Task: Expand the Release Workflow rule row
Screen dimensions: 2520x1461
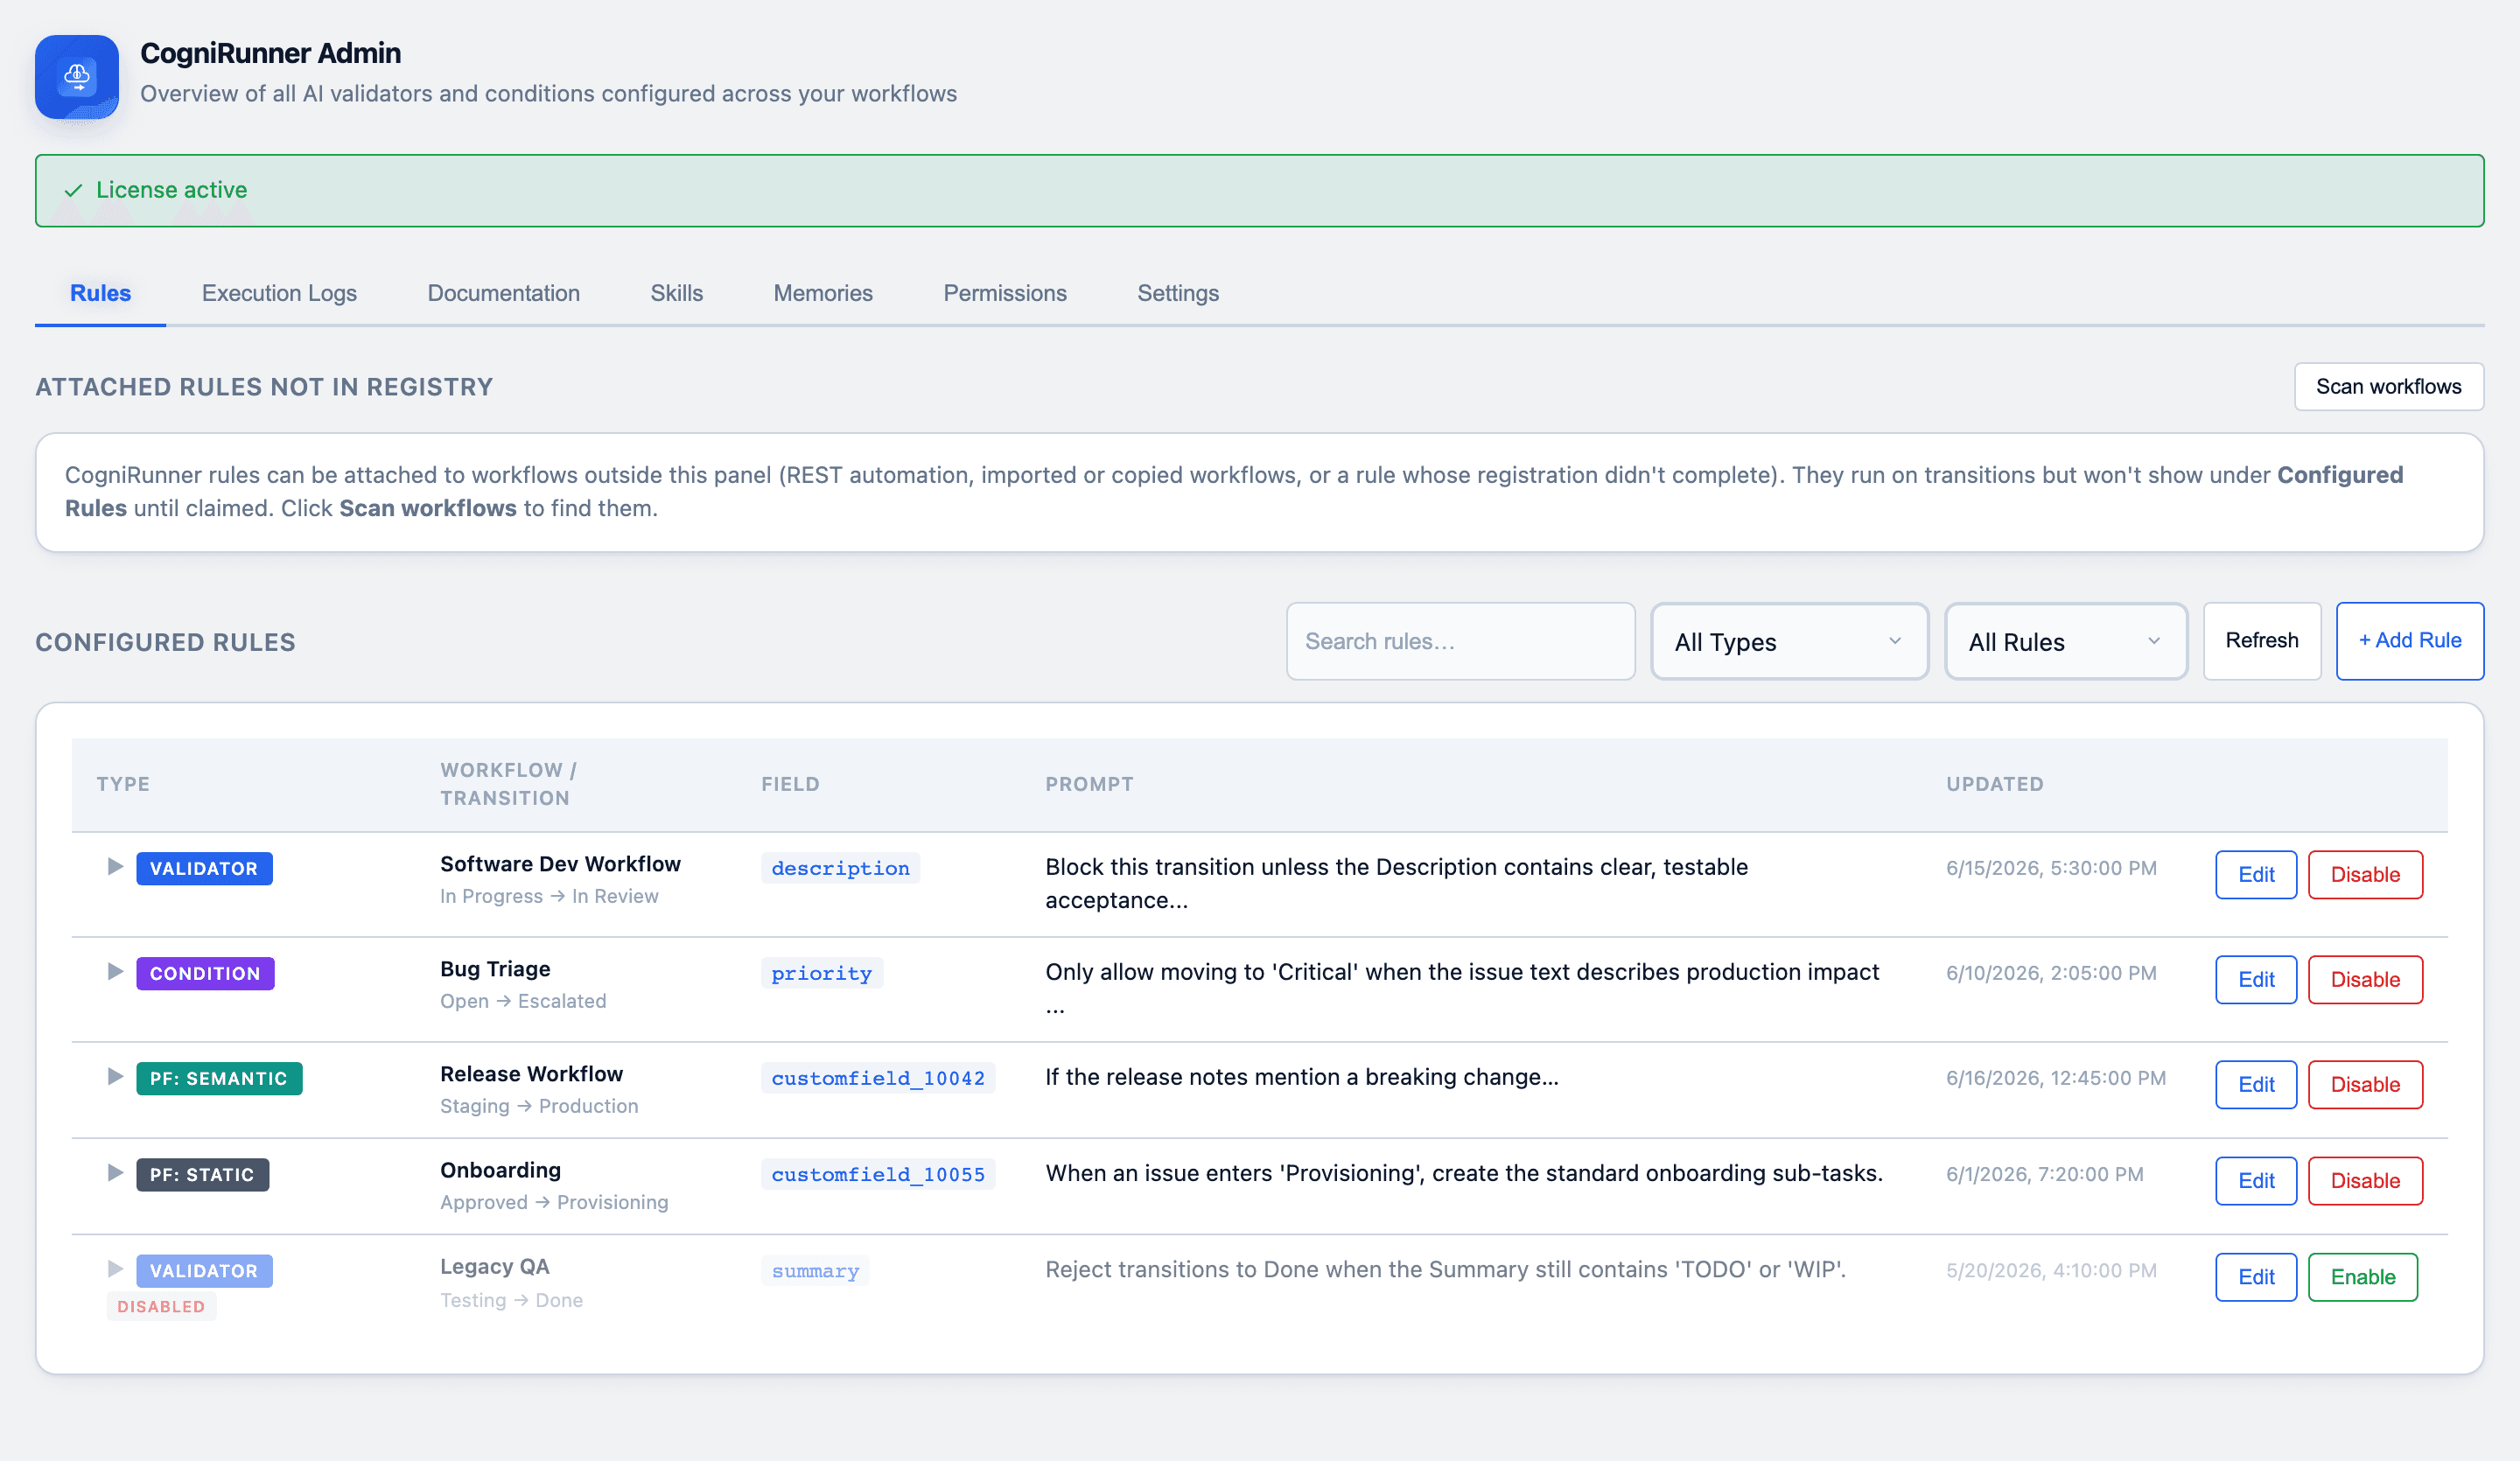Action: [x=115, y=1076]
